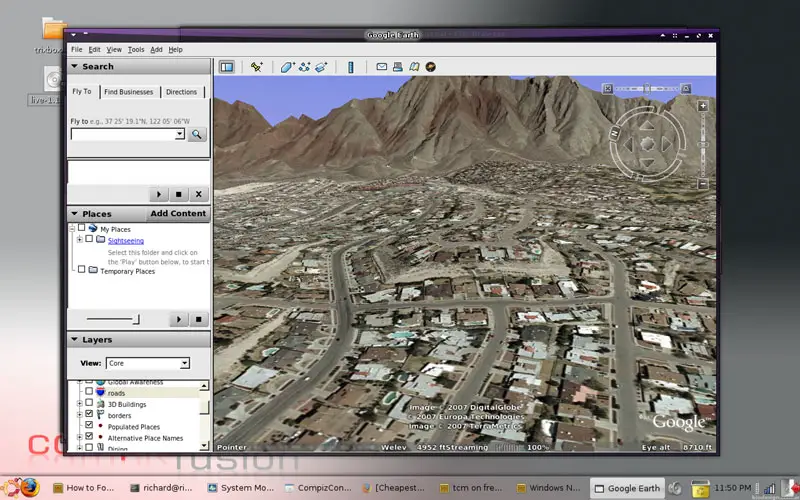This screenshot has height=500, width=800.
Task: Stop the search results tour
Action: 179,194
